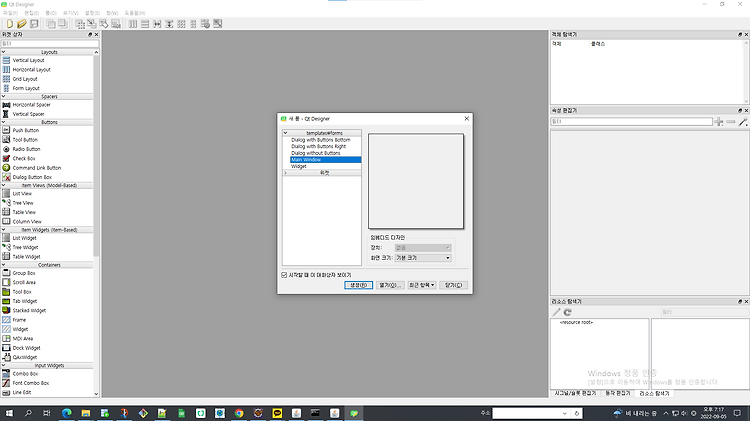
Task: Open the 최근 항목 recent forms dropdown
Action: click(421, 285)
